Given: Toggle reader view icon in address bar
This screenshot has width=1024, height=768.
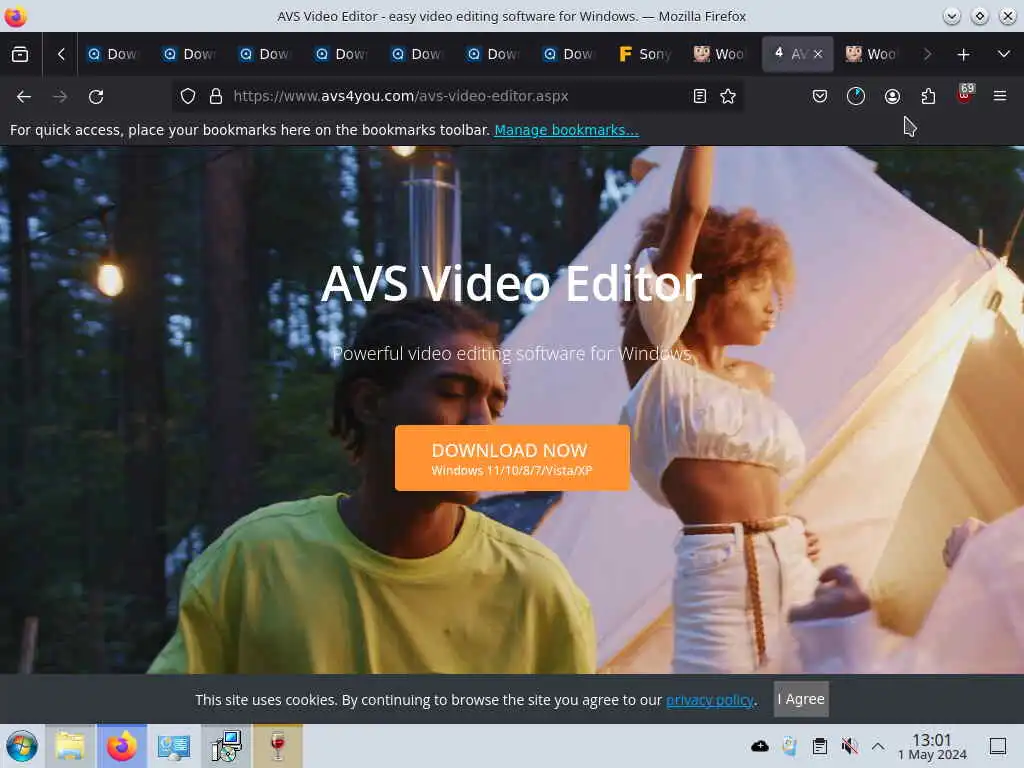Looking at the screenshot, I should [x=699, y=97].
